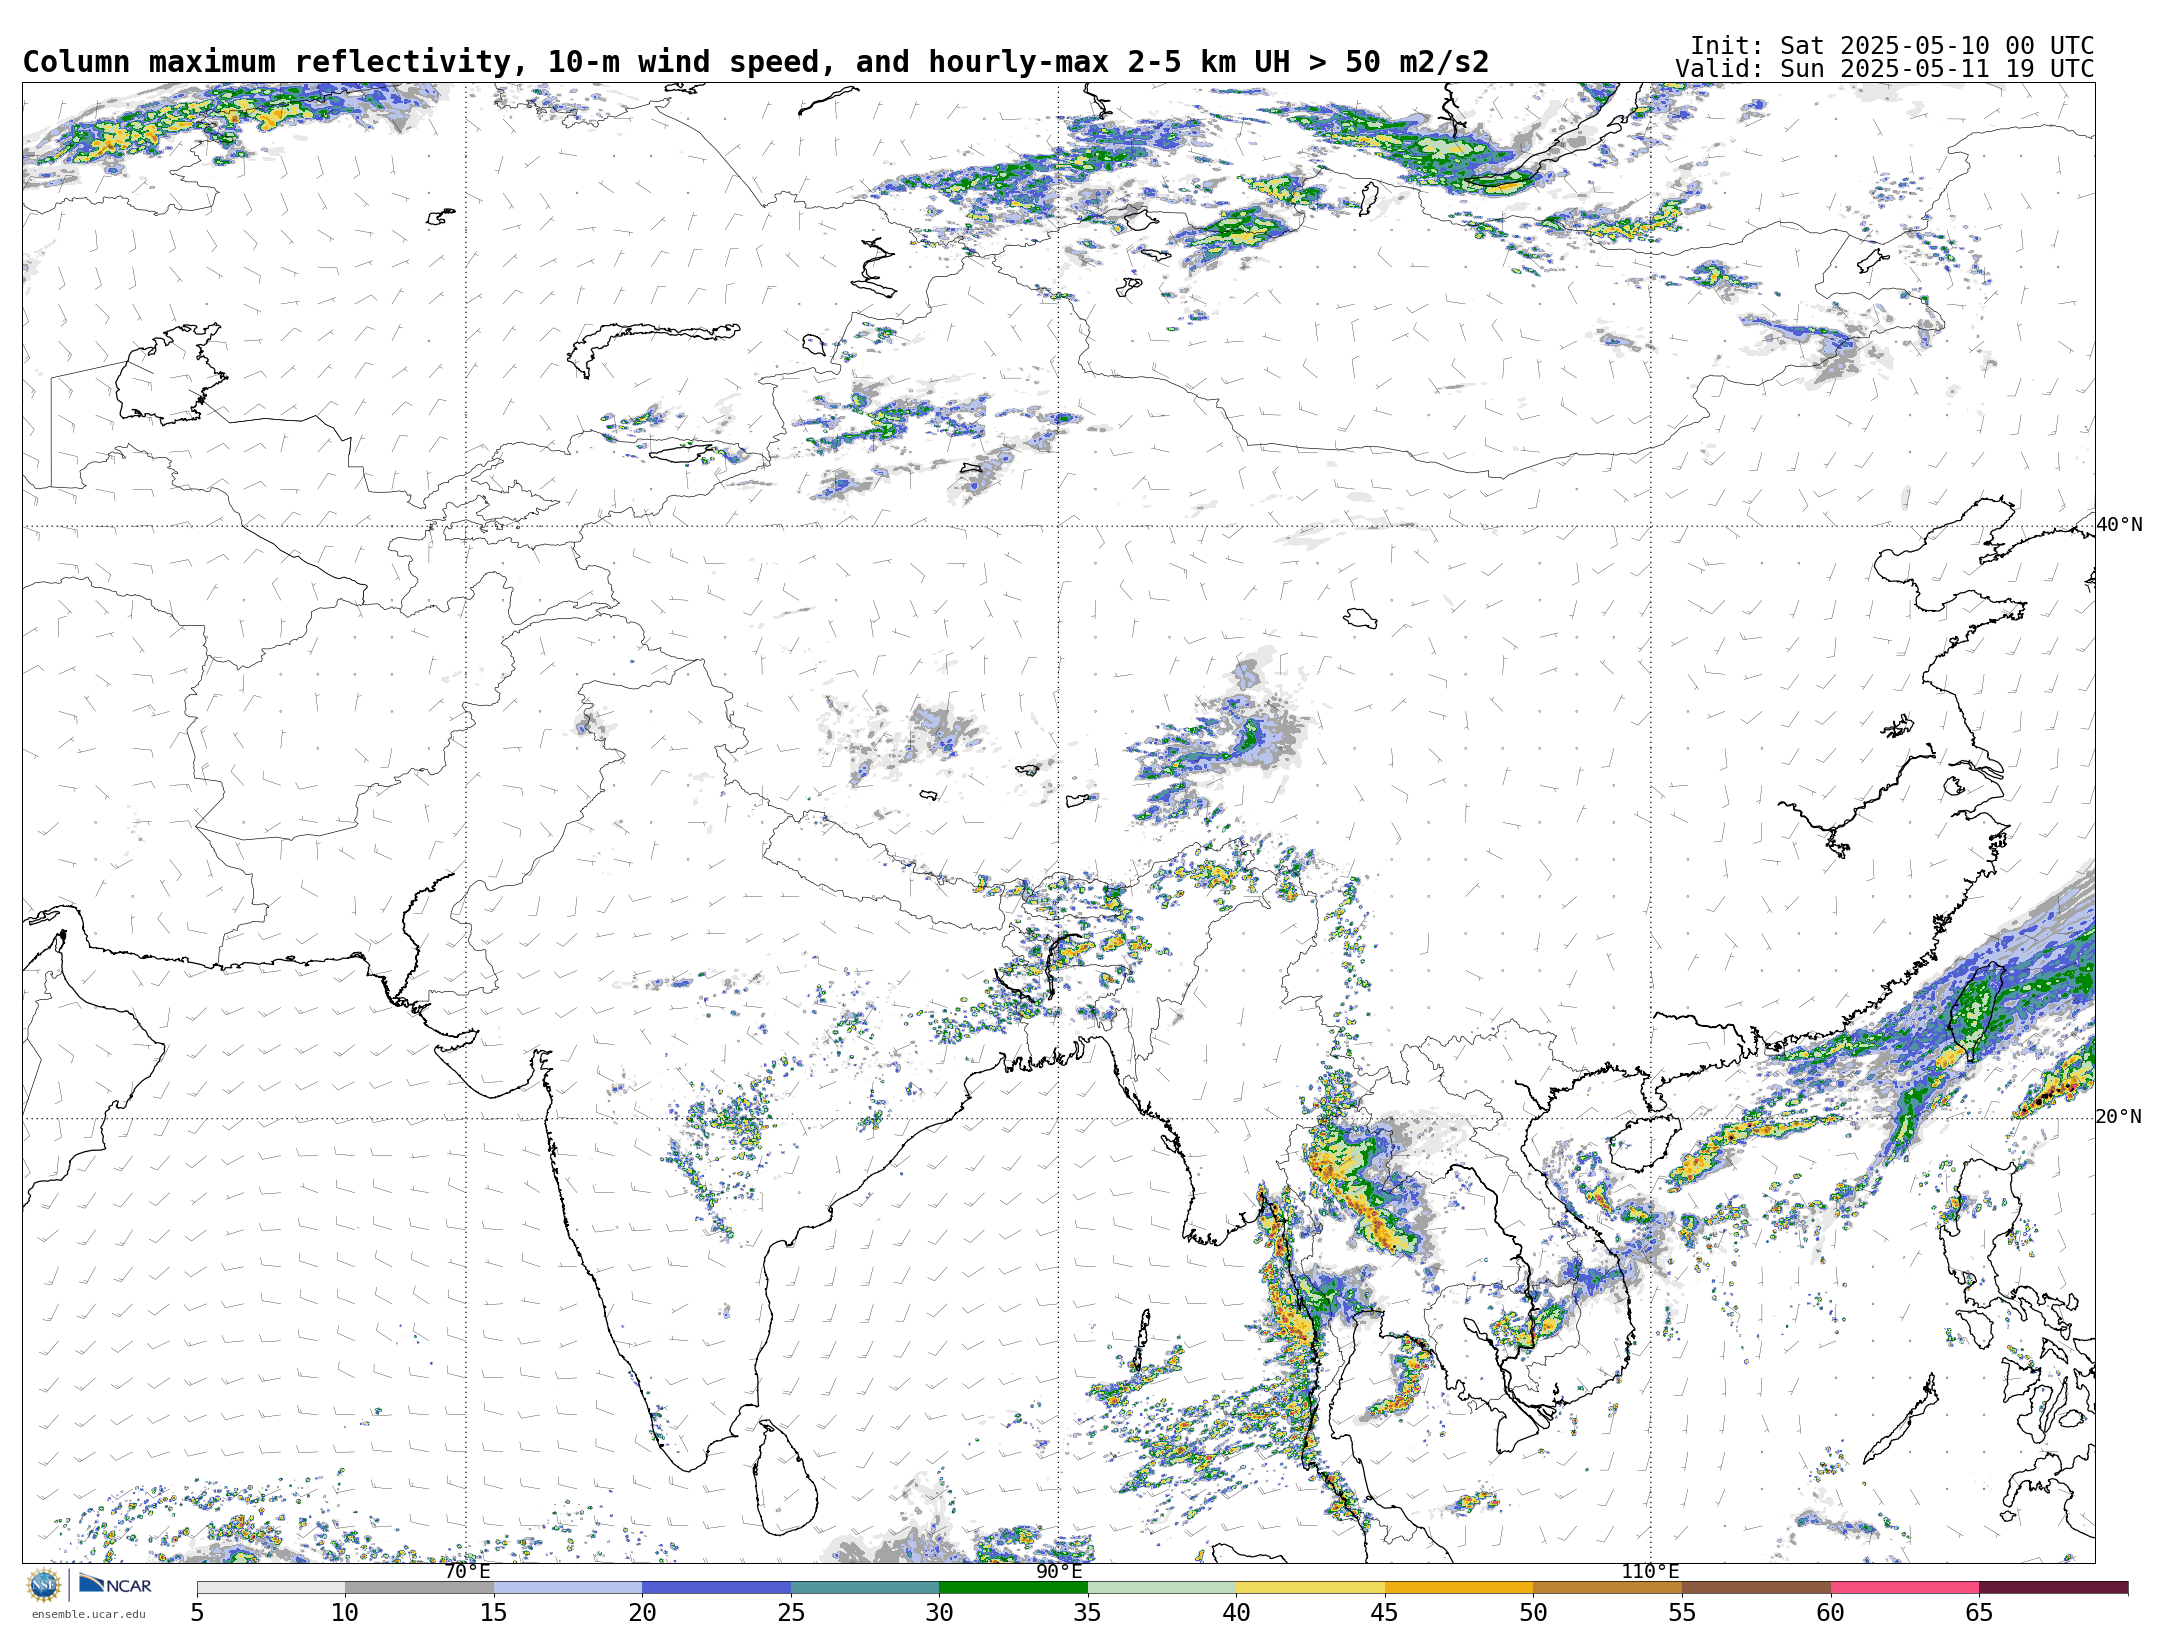2160x1626 pixels.
Task: Pick the pale blue 15–20 colorbar segment
Action: click(x=568, y=1588)
